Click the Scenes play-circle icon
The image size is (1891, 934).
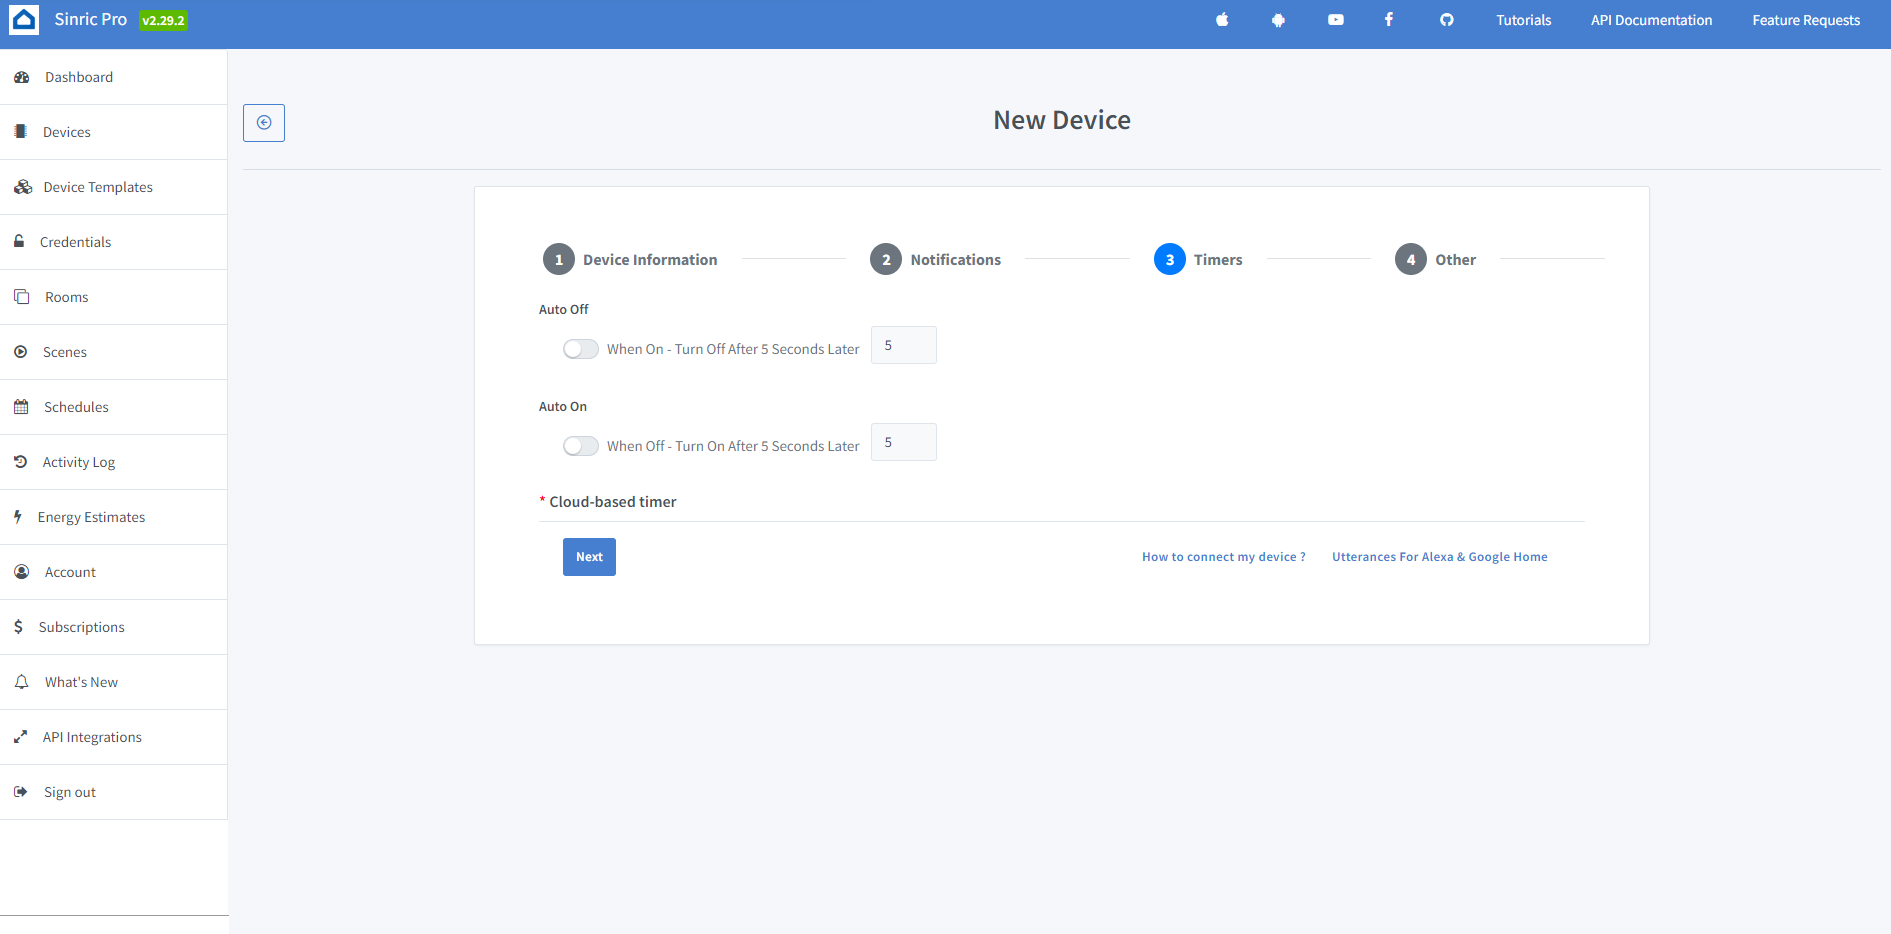[x=21, y=352]
